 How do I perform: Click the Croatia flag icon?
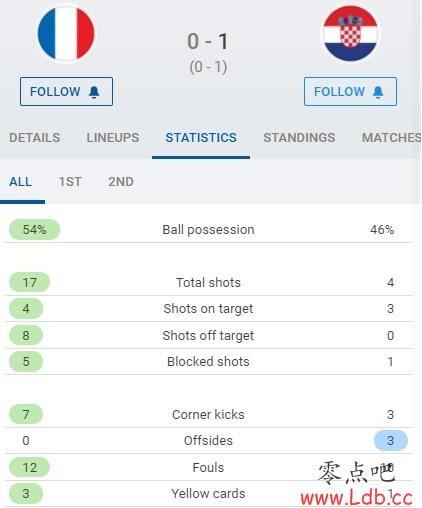click(x=350, y=34)
